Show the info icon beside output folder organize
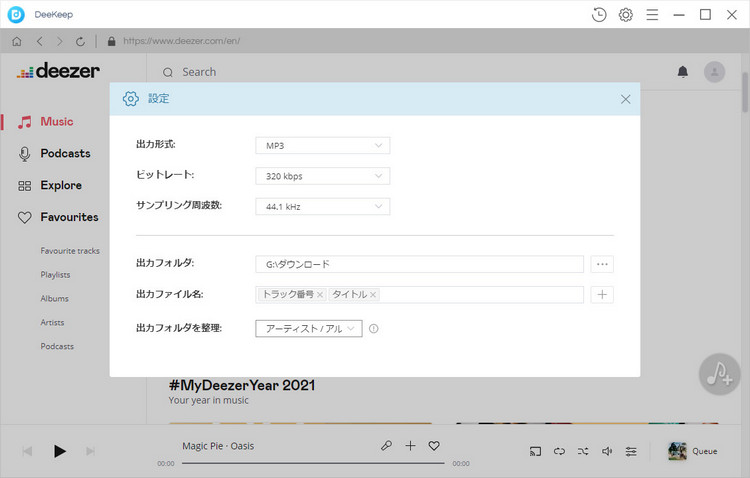 pos(374,329)
